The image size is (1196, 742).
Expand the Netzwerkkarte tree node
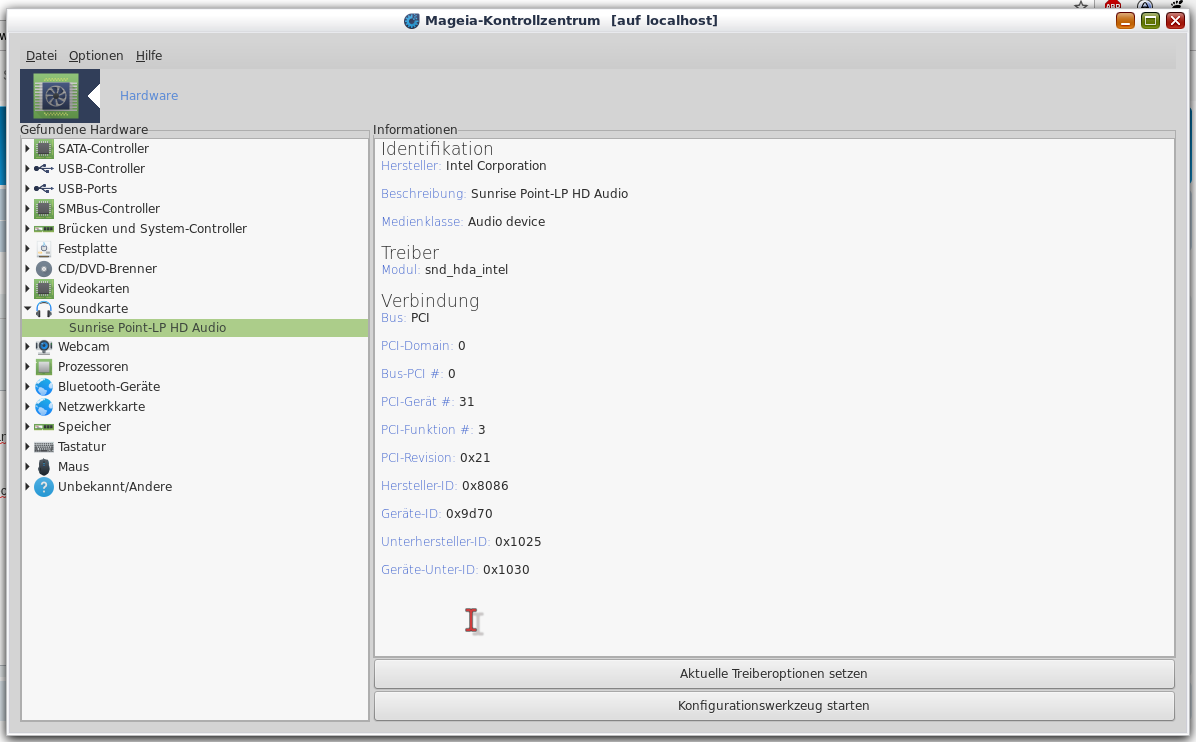click(27, 406)
